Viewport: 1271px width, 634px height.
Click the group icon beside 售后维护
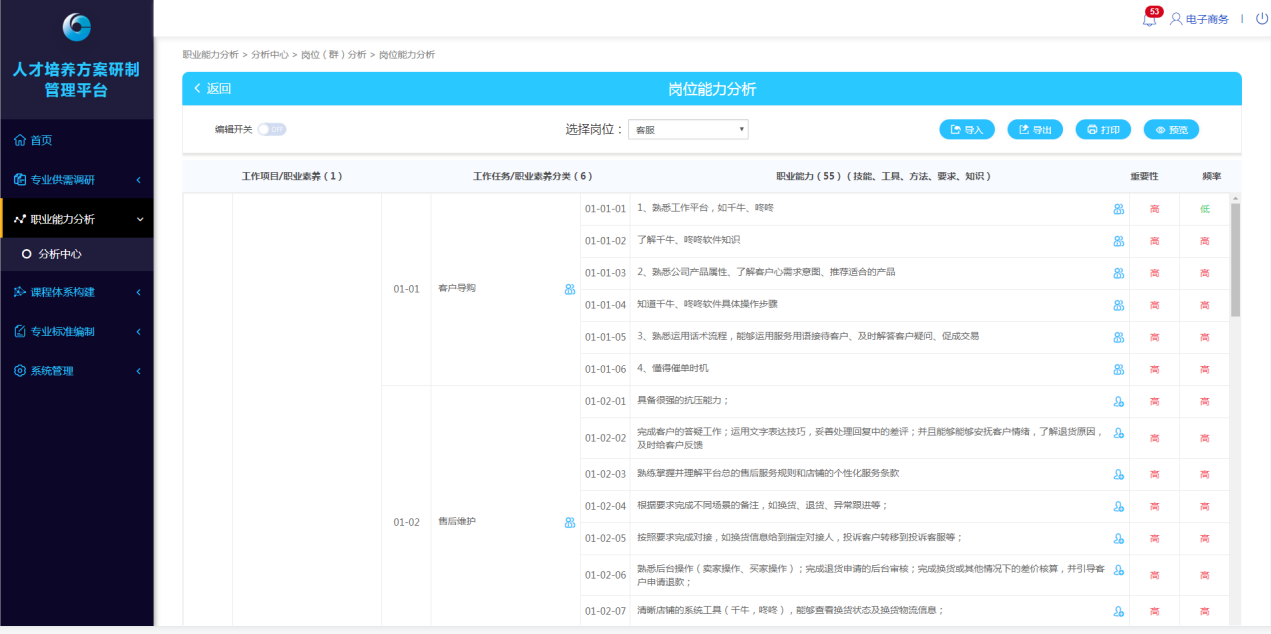(x=569, y=522)
